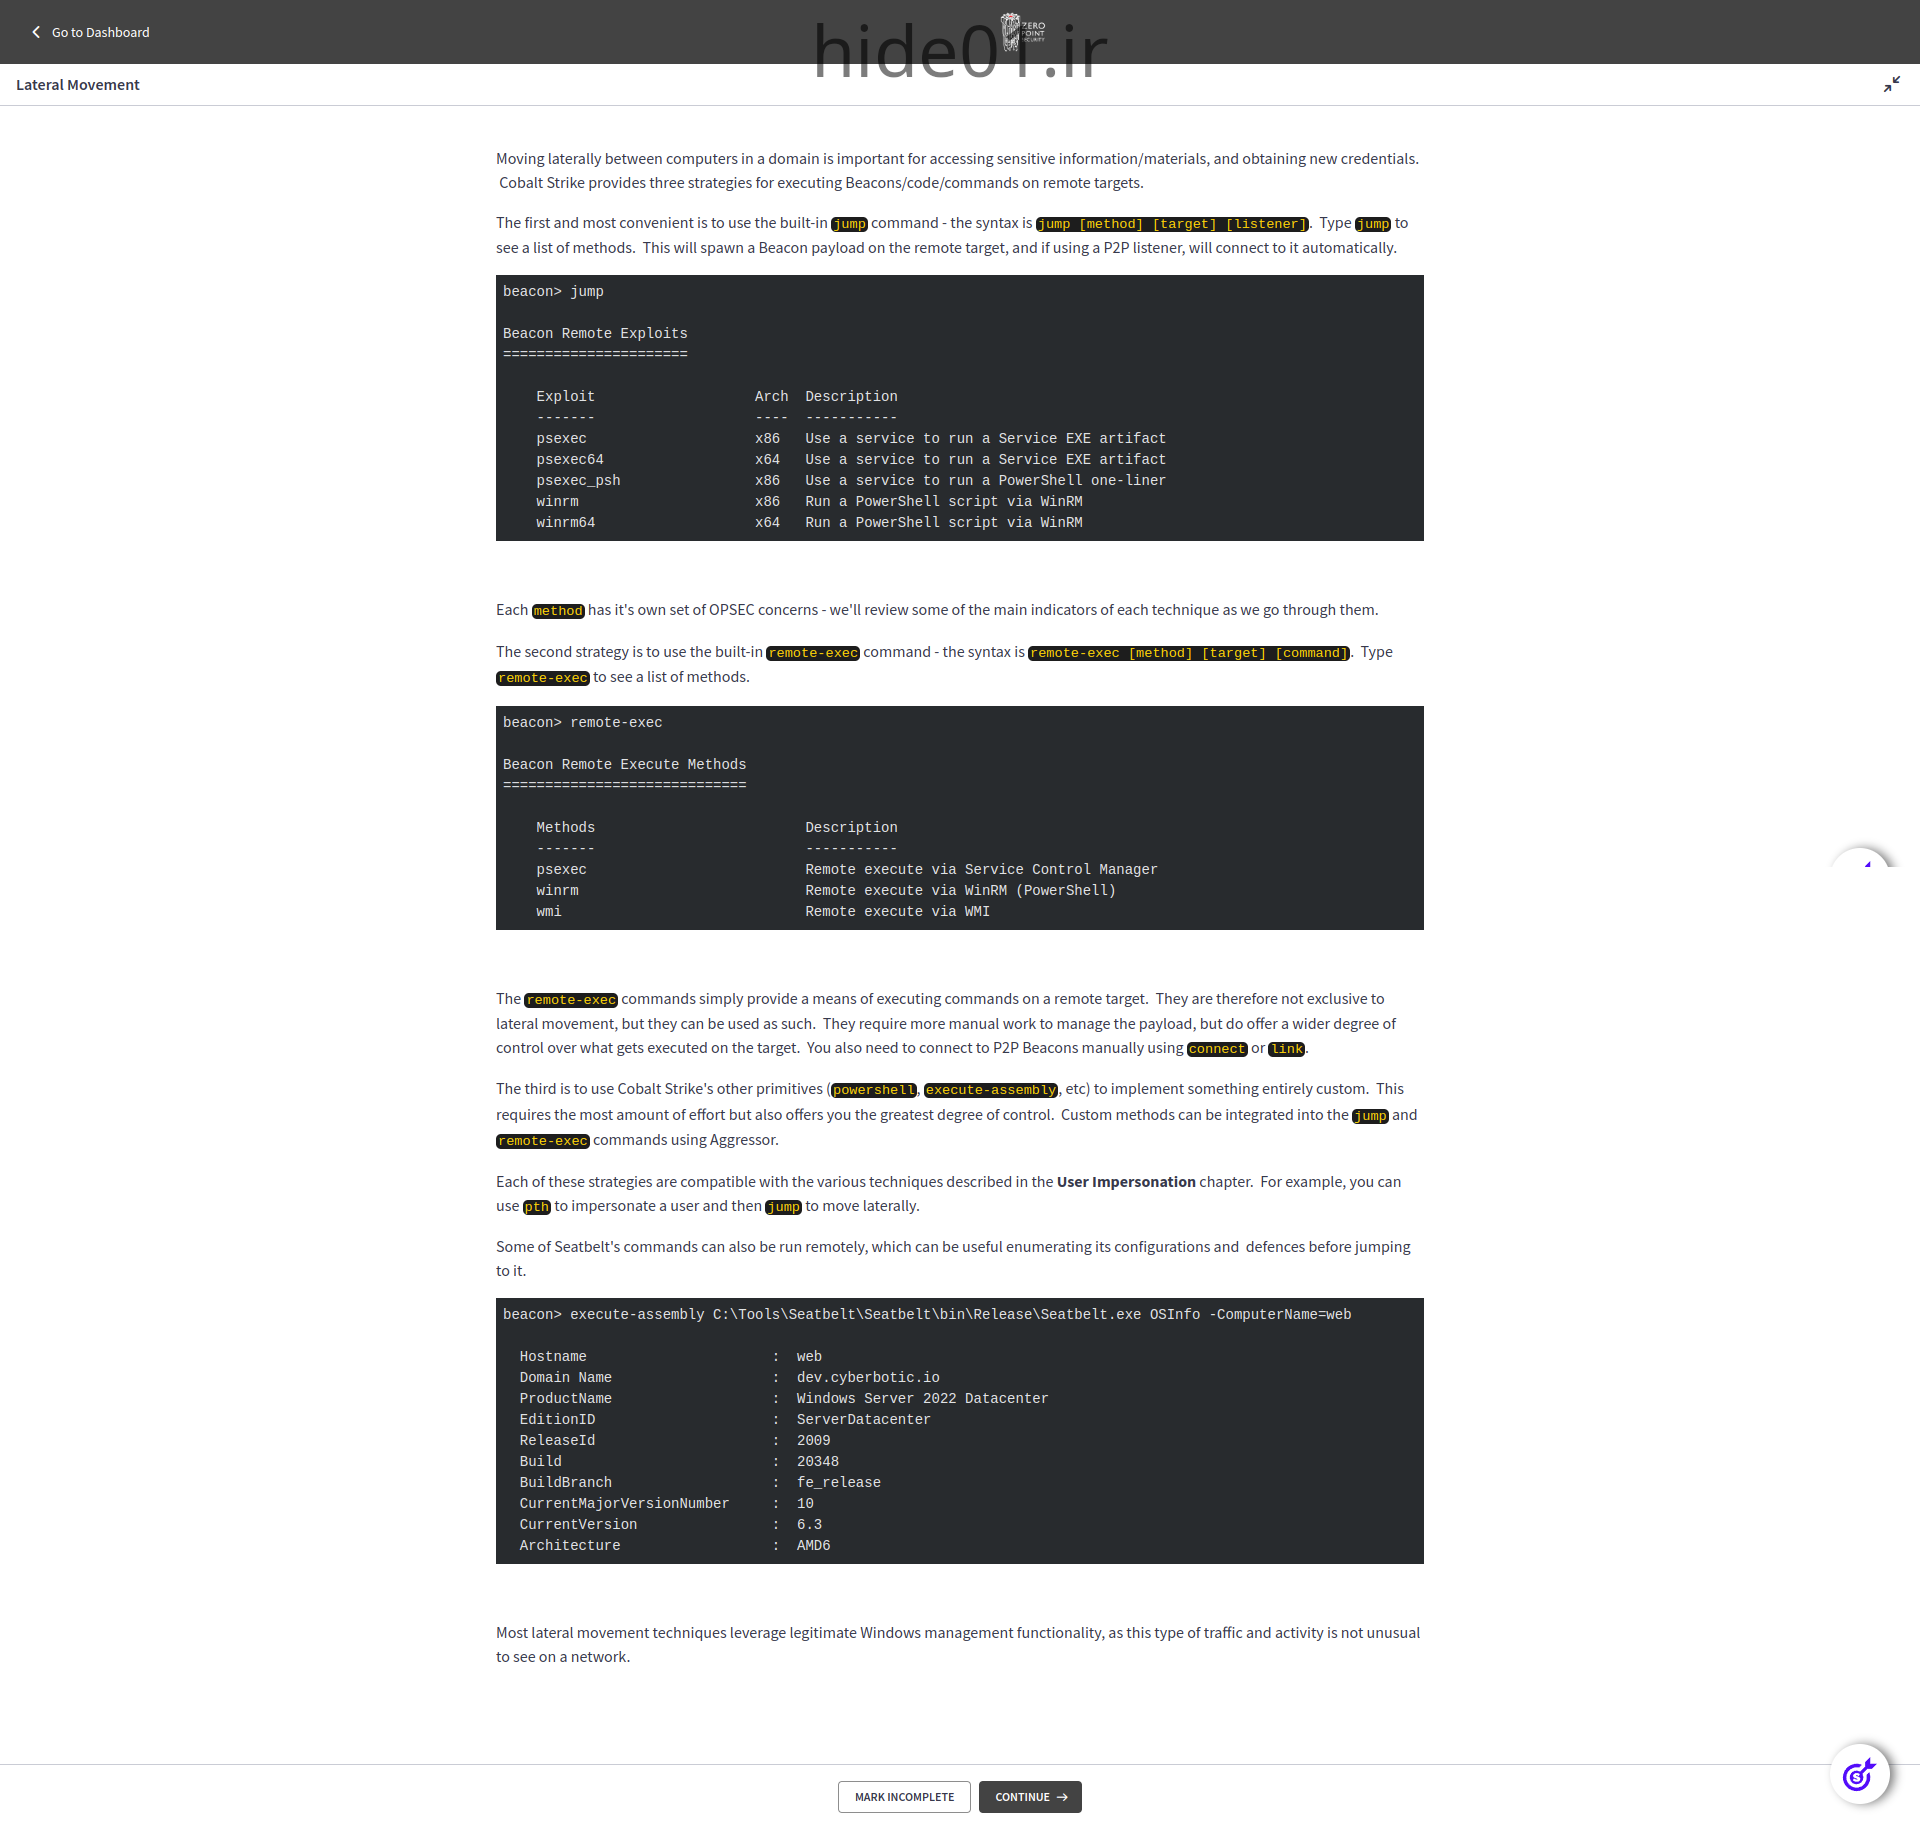Click the 'jump [method] [target] [listener]' code snippet
1920x1829 pixels.
click(x=1172, y=224)
